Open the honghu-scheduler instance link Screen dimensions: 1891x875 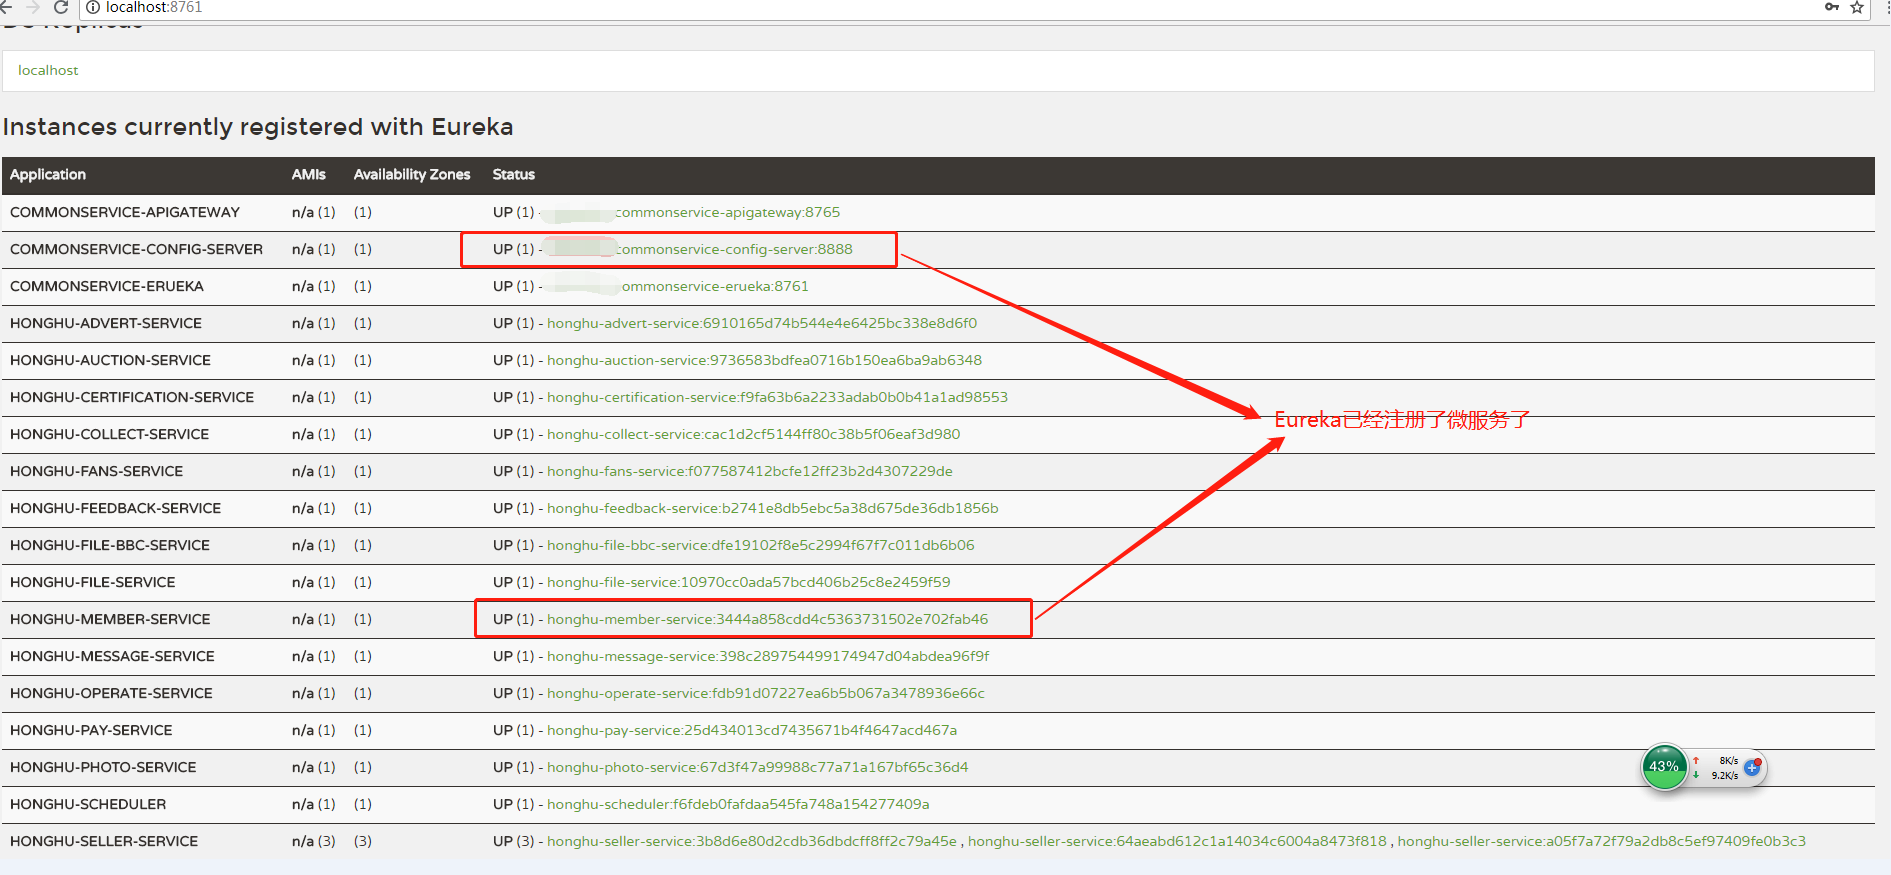coord(738,804)
